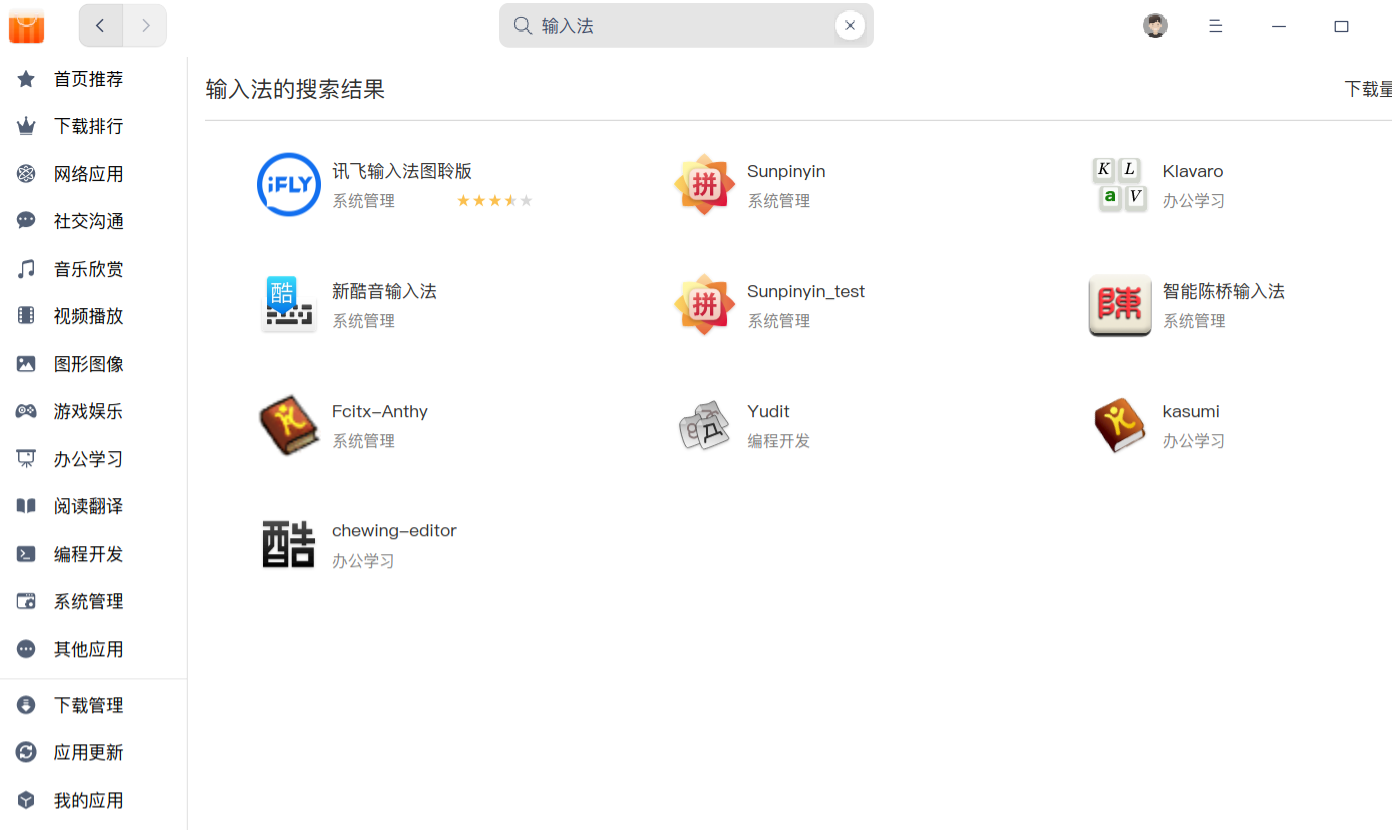Go forward to the next page
Image resolution: width=1392 pixels, height=830 pixels.
point(145,26)
